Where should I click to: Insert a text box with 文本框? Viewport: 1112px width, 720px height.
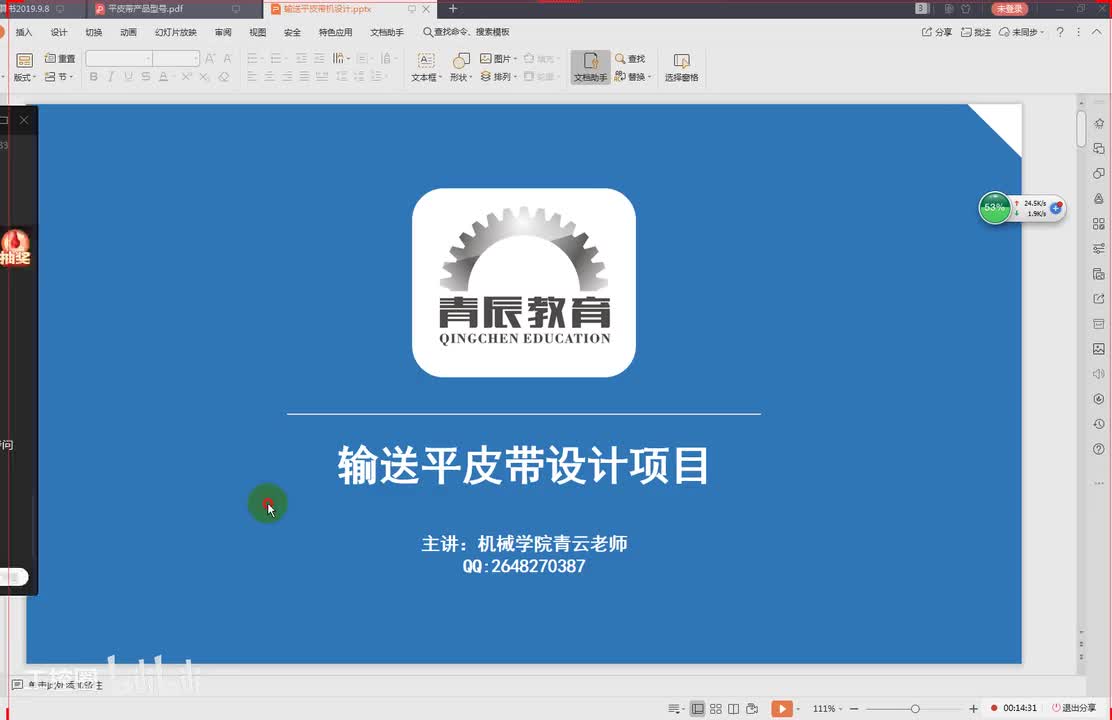426,67
